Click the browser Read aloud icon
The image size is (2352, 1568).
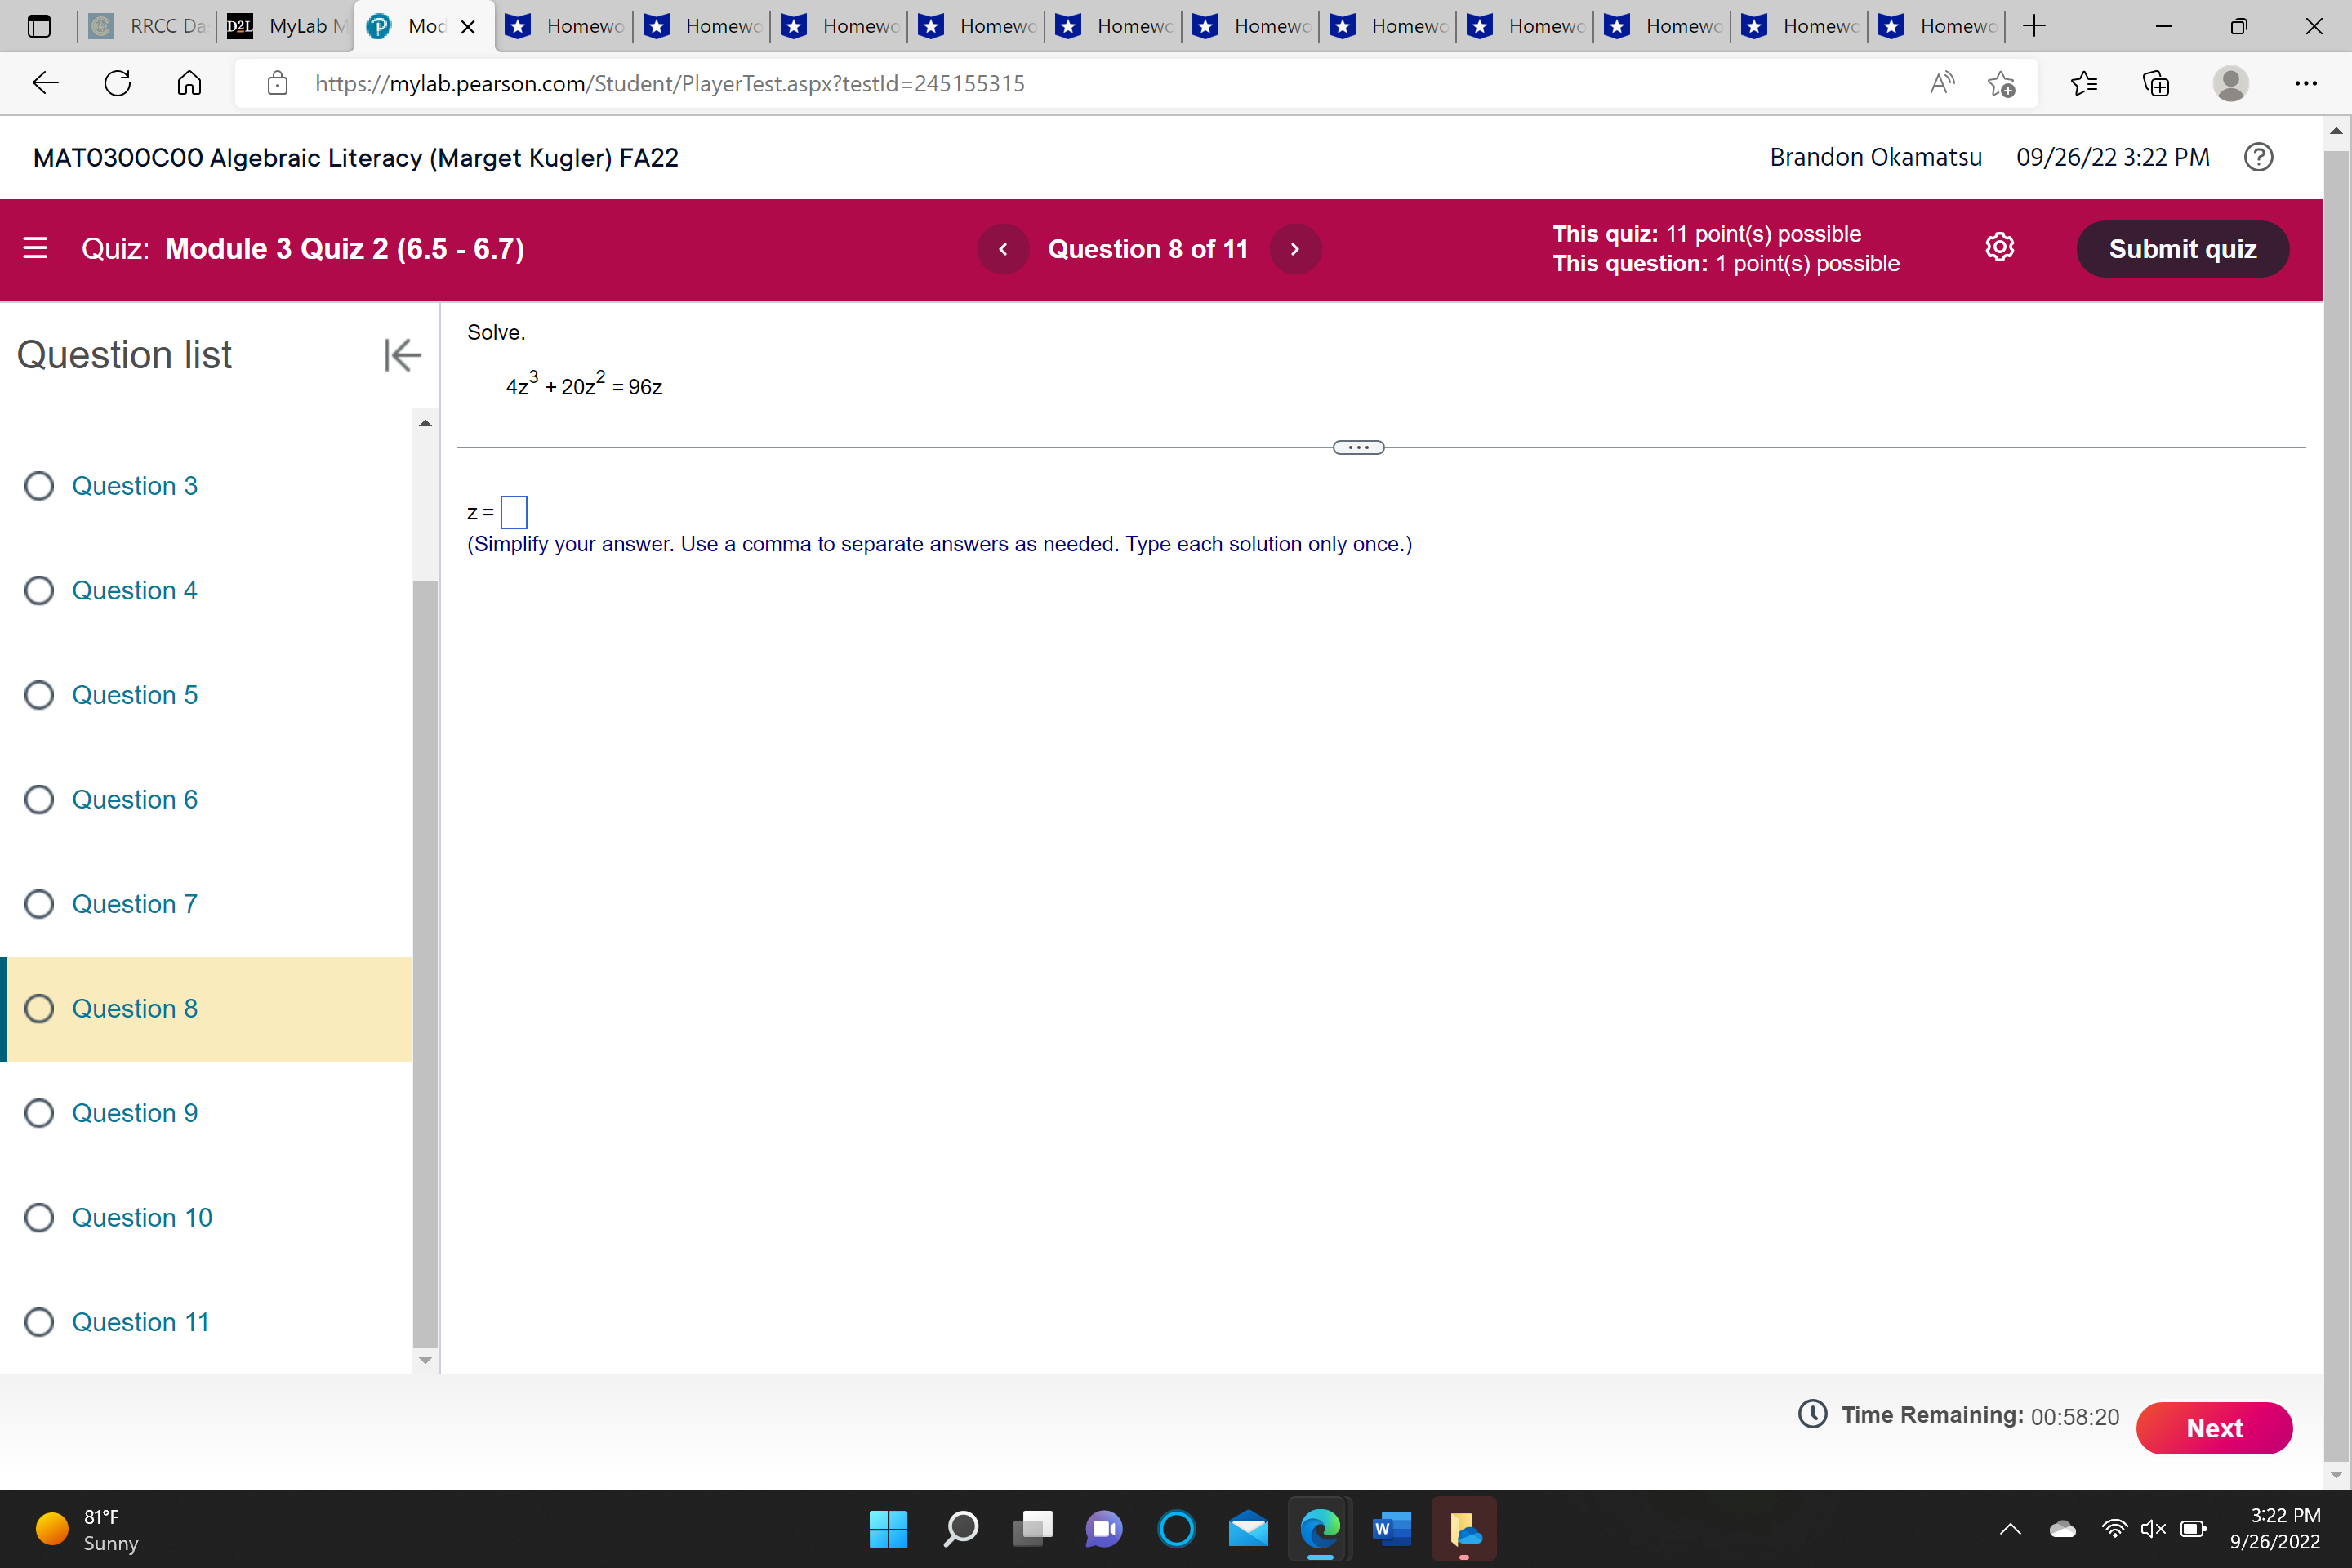pos(1941,83)
